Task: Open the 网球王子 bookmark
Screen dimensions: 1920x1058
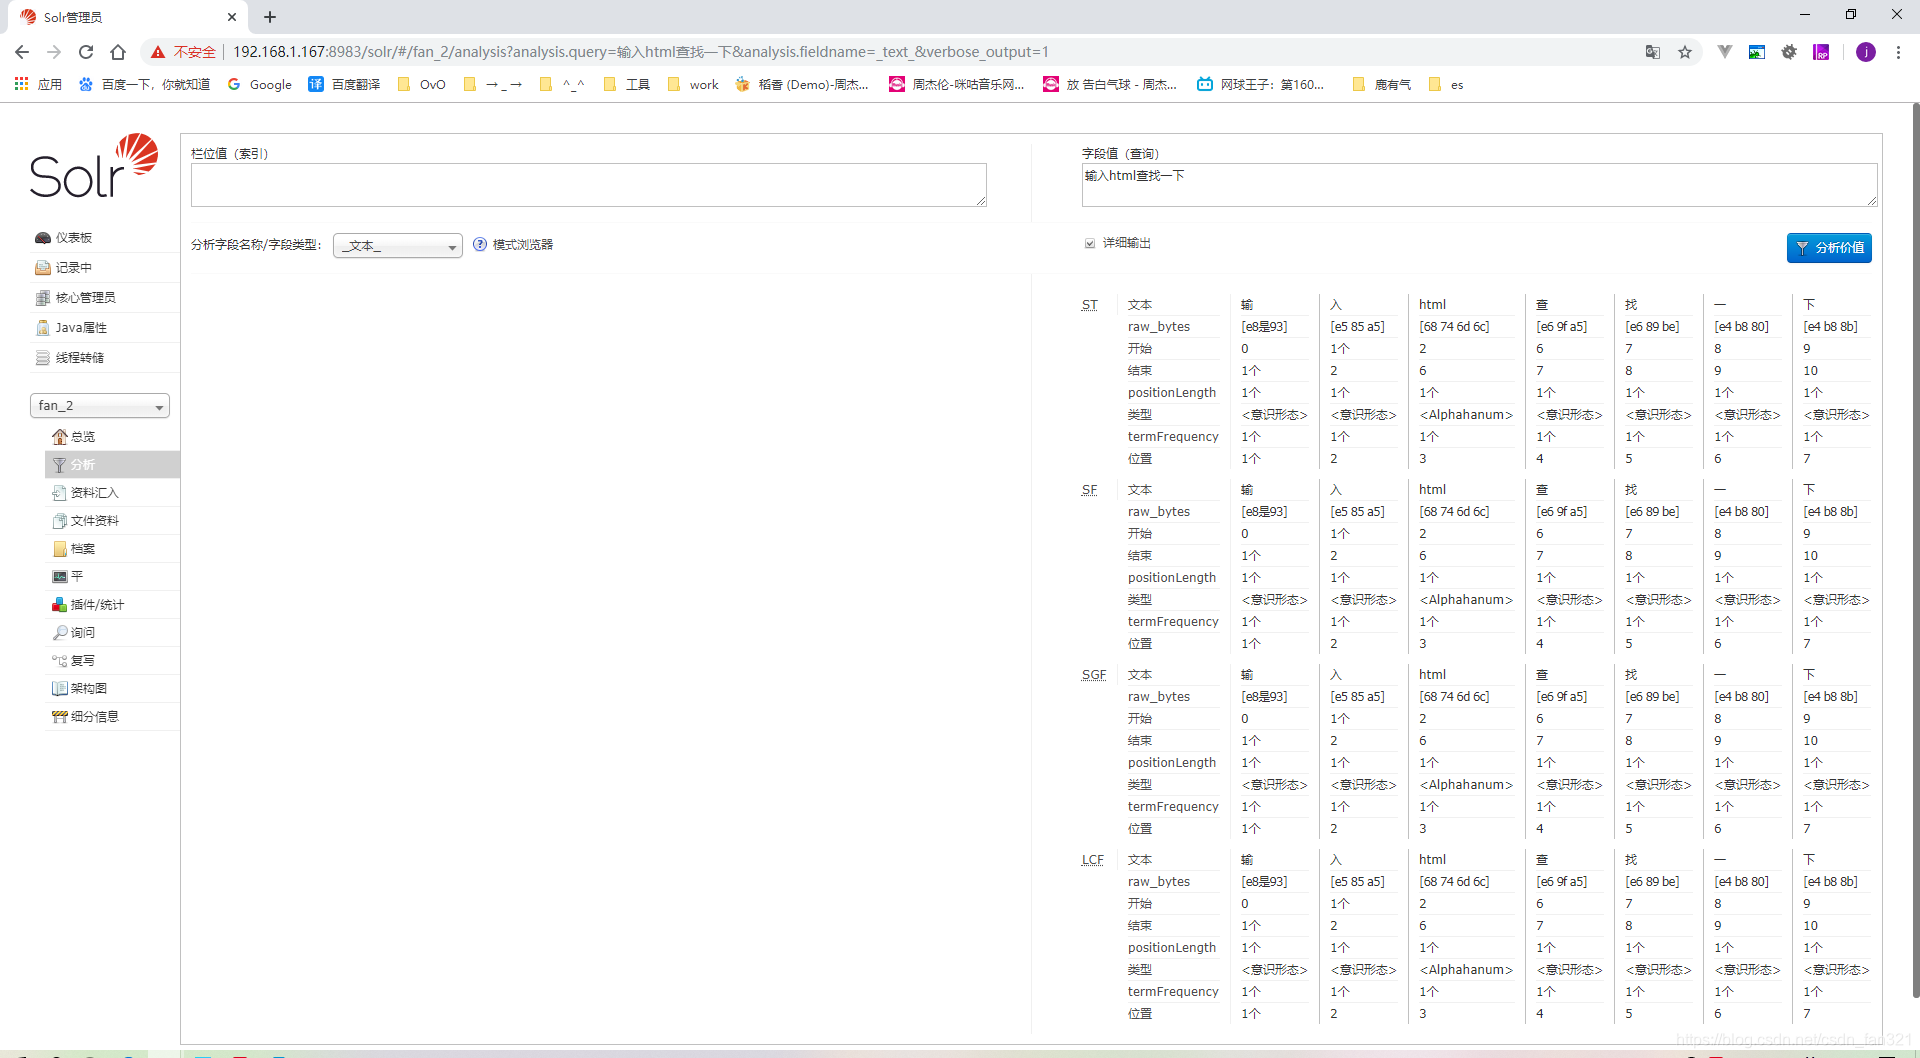Action: 1260,85
